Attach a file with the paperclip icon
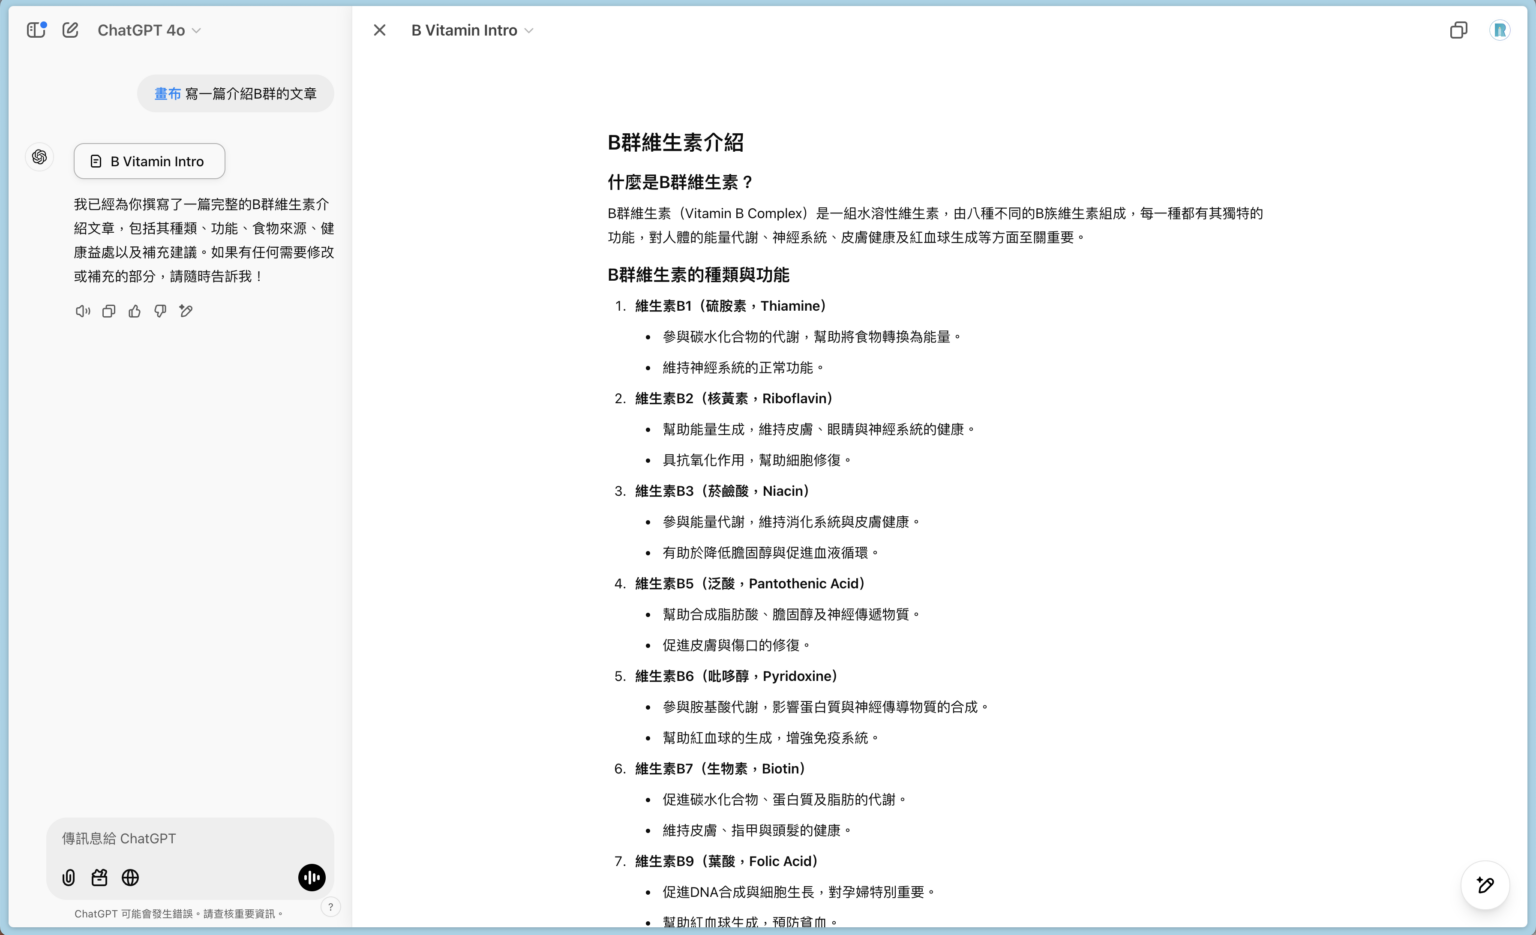This screenshot has height=935, width=1536. (68, 877)
